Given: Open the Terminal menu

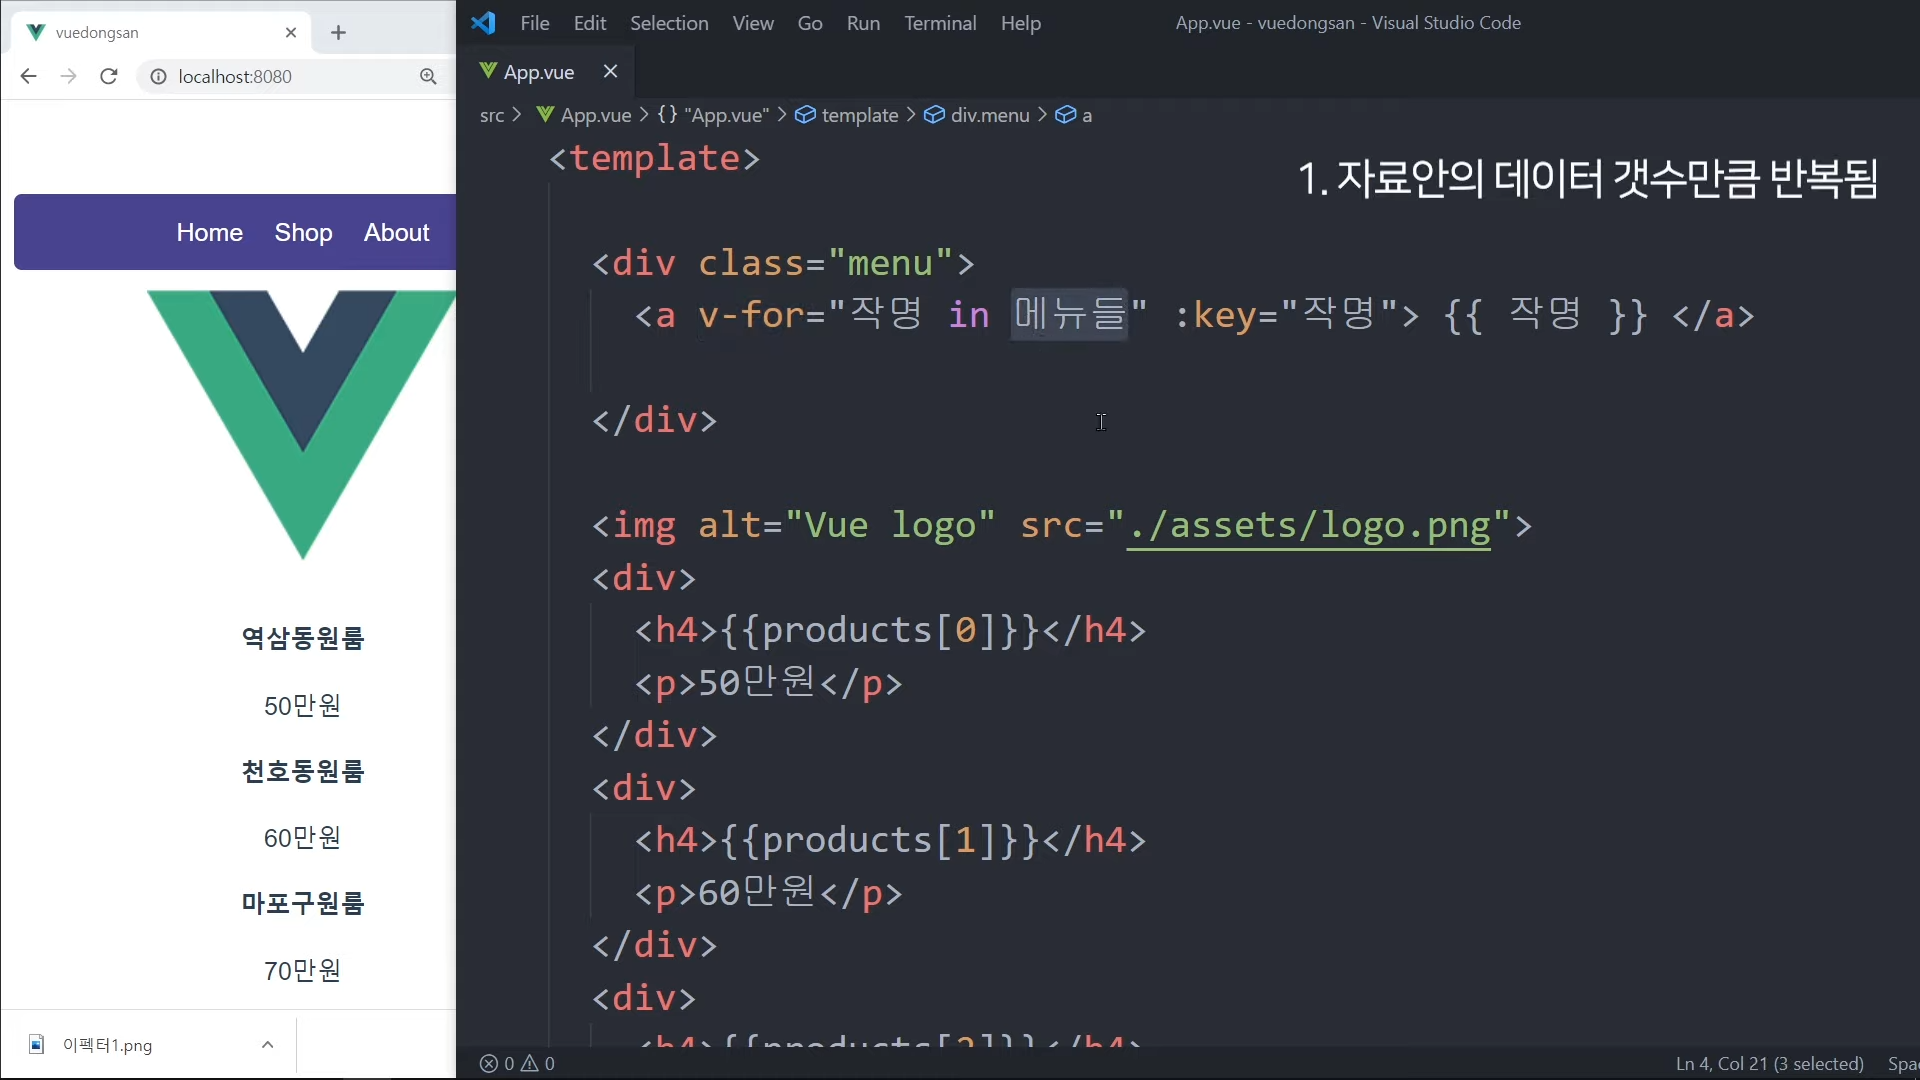Looking at the screenshot, I should pyautogui.click(x=940, y=23).
